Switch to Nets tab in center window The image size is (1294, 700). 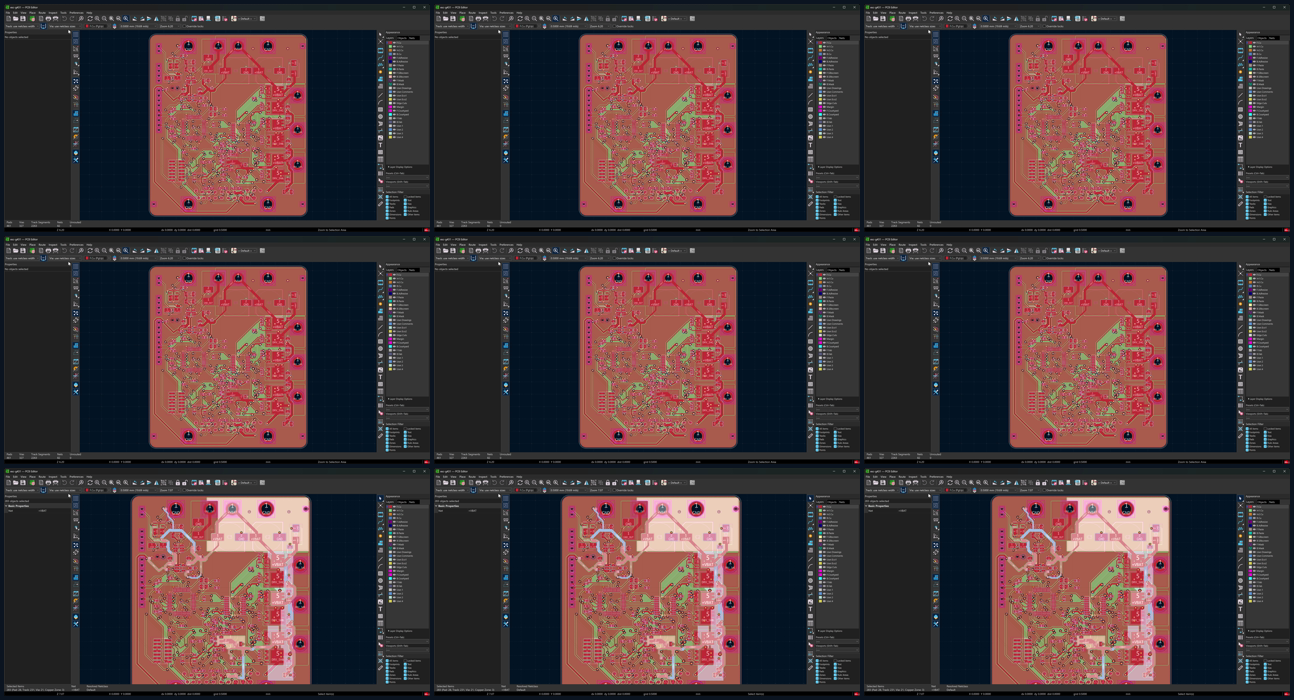pos(842,270)
